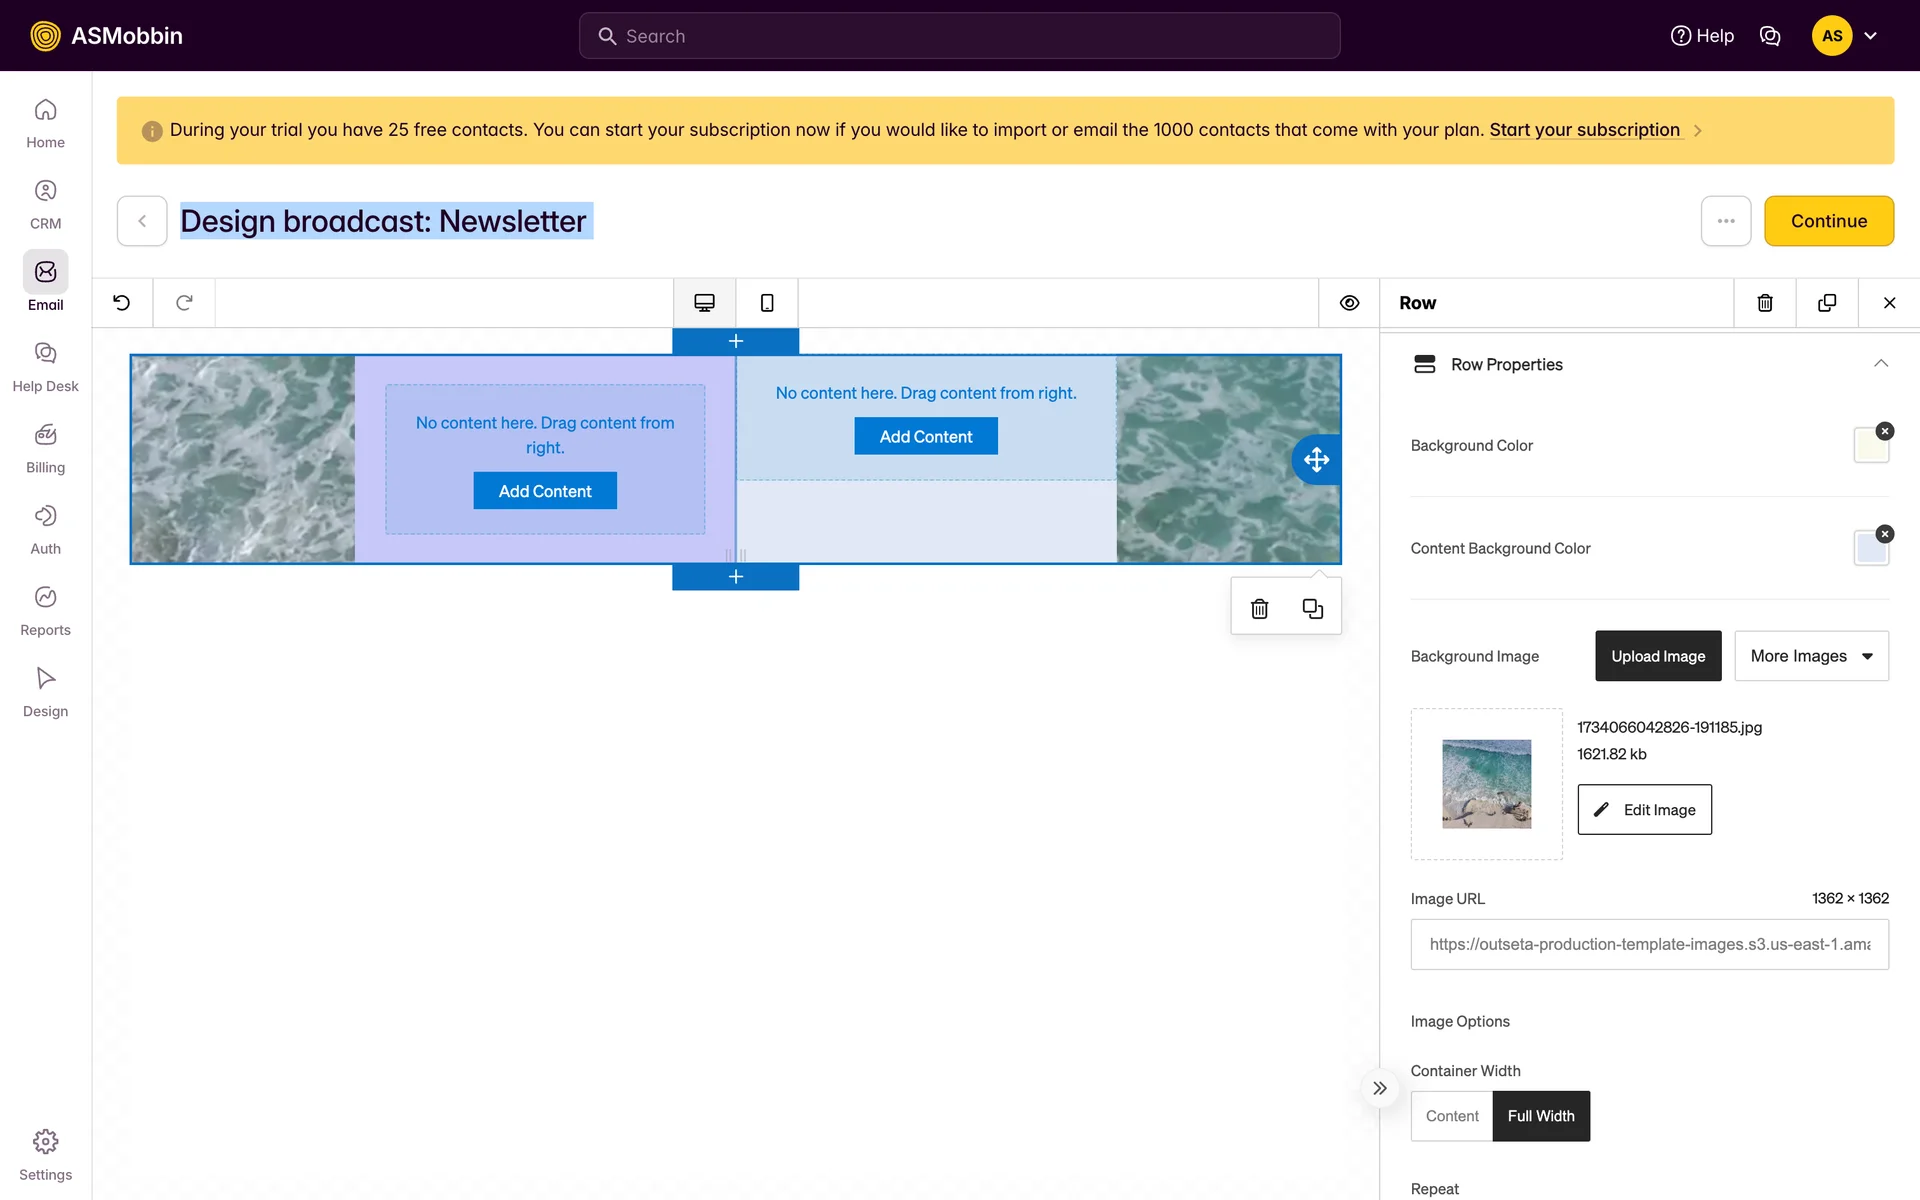This screenshot has height=1200, width=1920.
Task: Open the AS account menu chevron
Action: tap(1870, 36)
